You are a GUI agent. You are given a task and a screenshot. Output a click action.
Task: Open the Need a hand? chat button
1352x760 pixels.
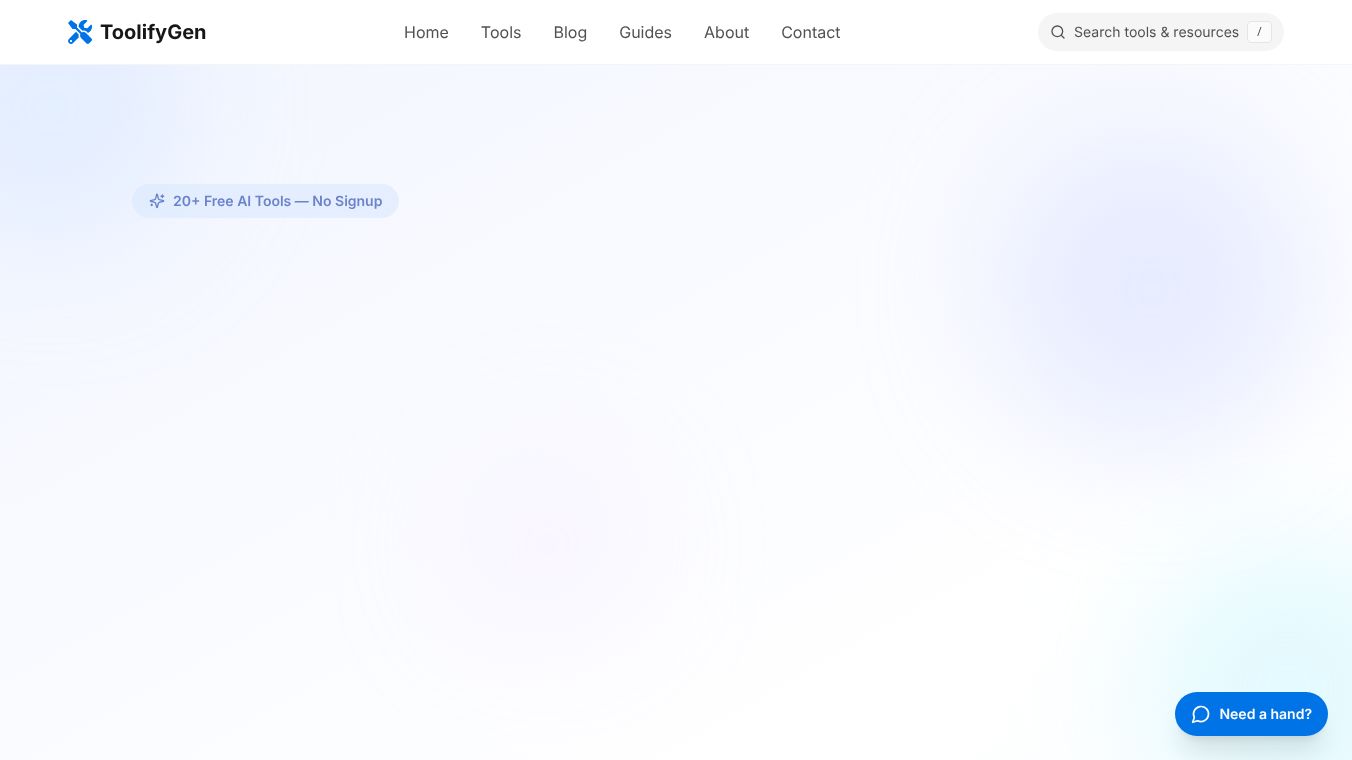click(x=1251, y=714)
